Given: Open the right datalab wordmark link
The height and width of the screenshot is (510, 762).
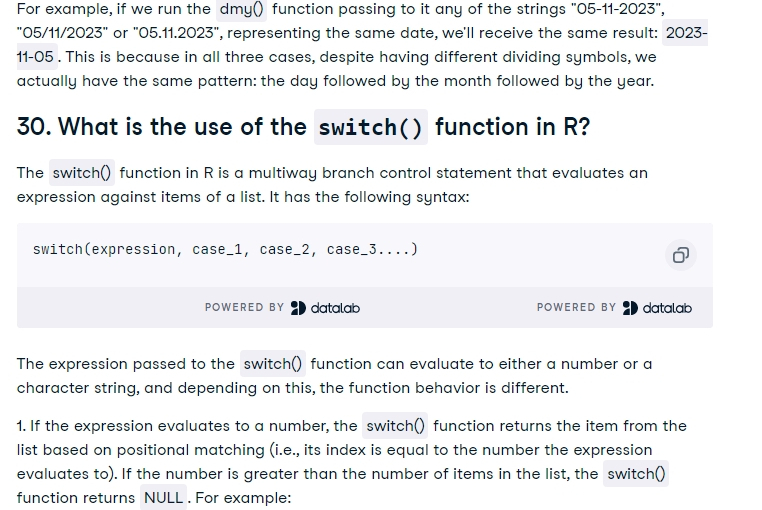Looking at the screenshot, I should [x=667, y=308].
